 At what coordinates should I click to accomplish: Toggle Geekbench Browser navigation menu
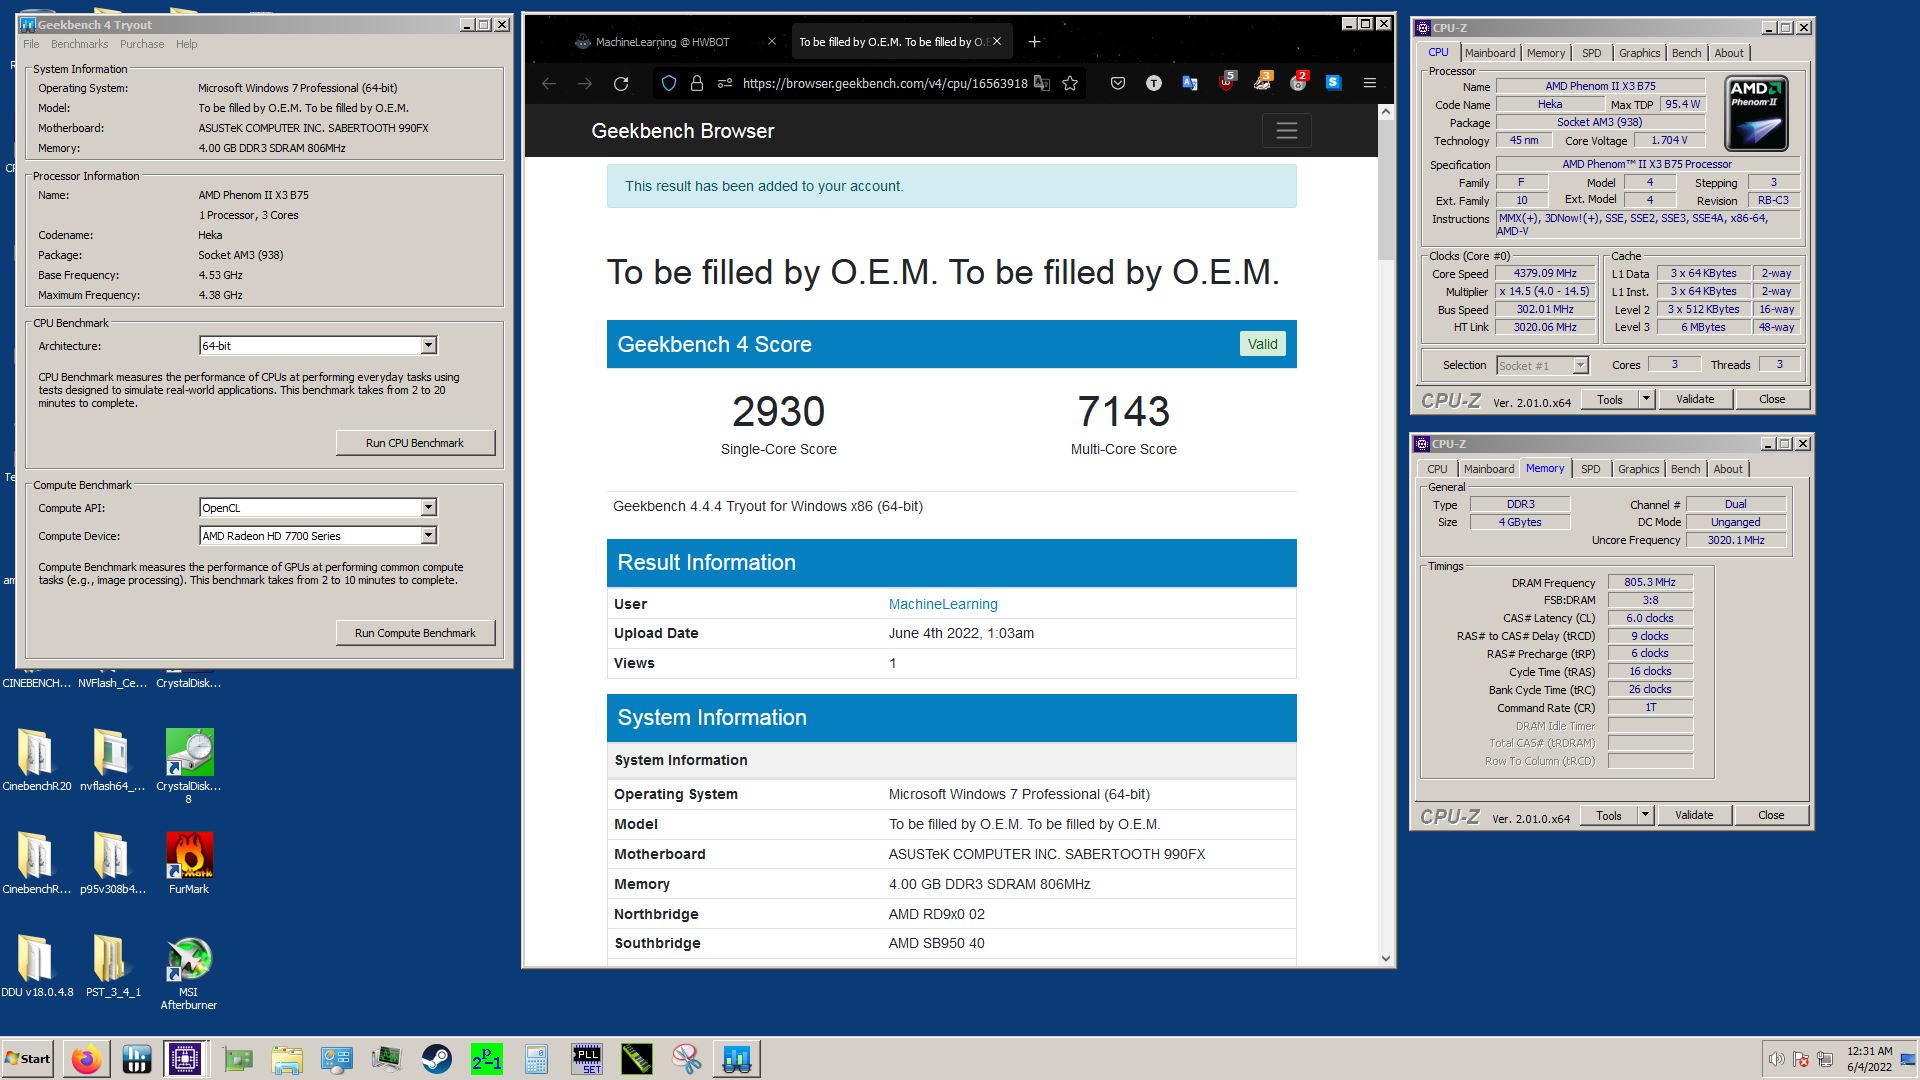click(x=1286, y=131)
